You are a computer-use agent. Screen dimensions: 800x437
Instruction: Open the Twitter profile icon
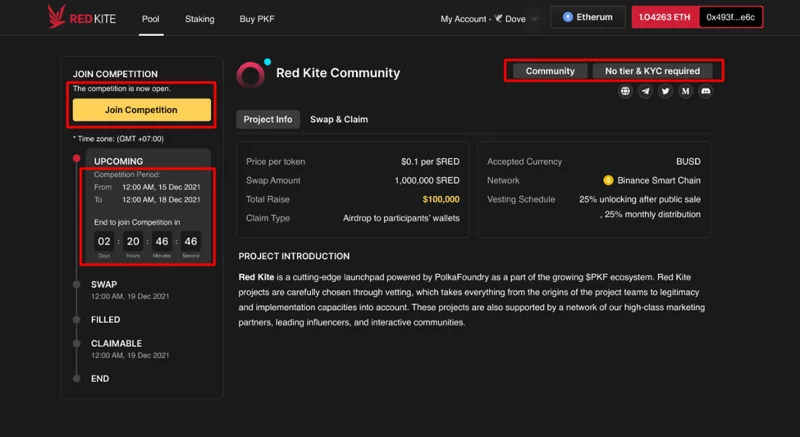pyautogui.click(x=665, y=91)
